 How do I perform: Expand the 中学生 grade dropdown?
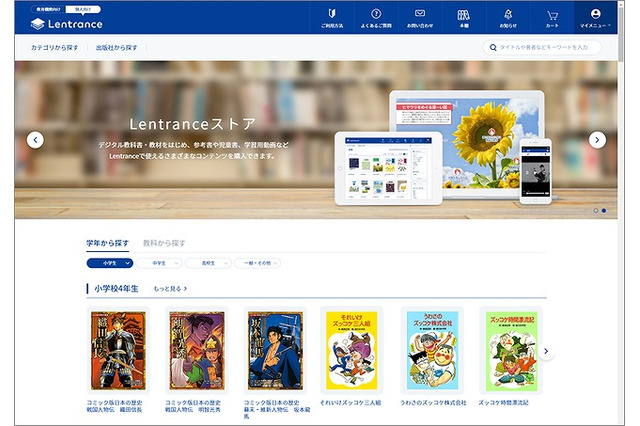coord(159,263)
